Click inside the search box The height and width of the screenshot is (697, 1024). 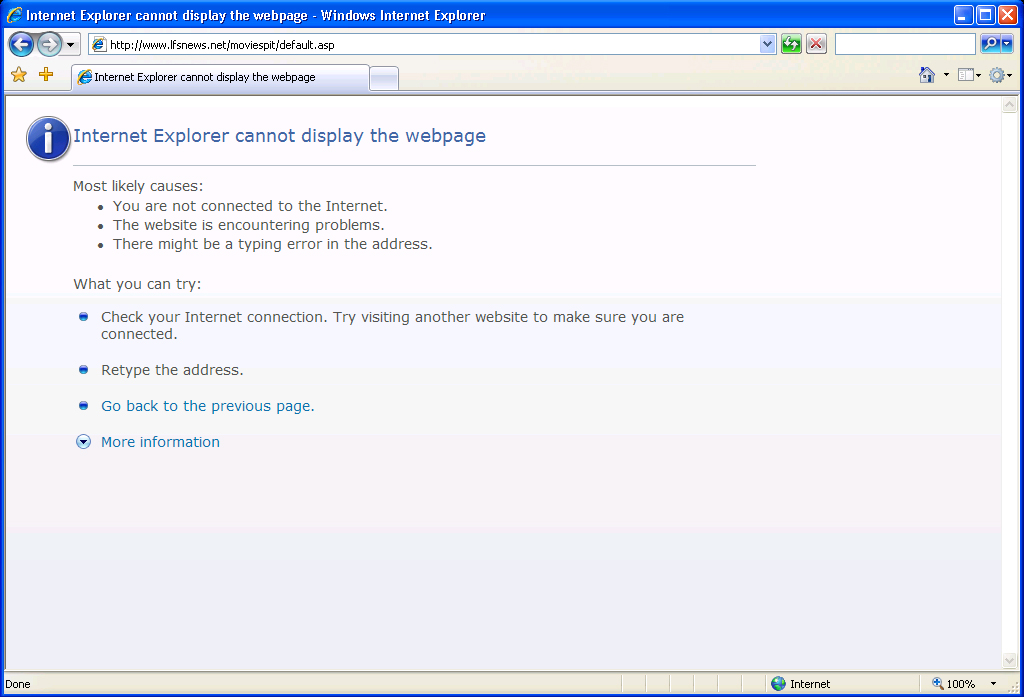tap(905, 44)
